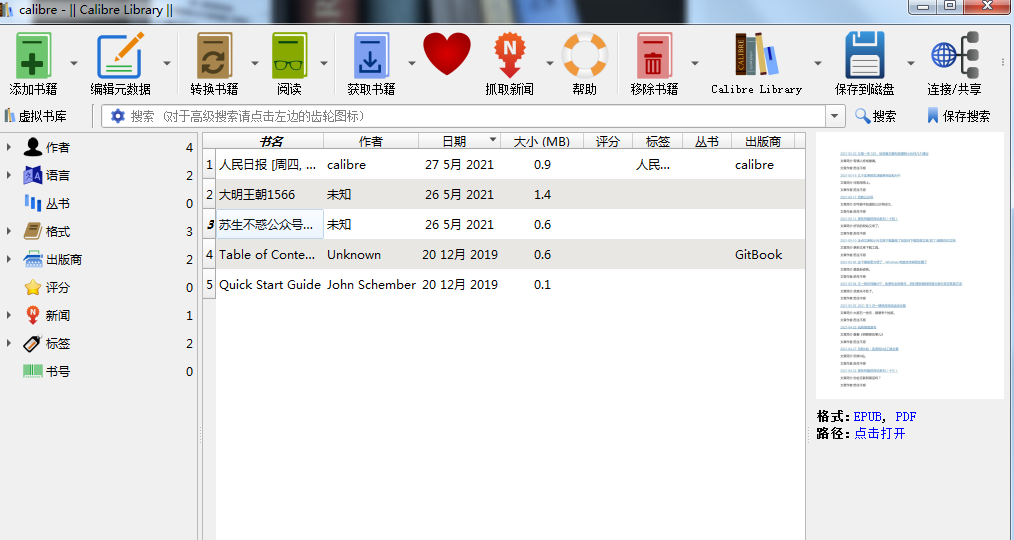This screenshot has height=540, width=1014.
Task: Click the 点击打开 path link
Action: 879,433
